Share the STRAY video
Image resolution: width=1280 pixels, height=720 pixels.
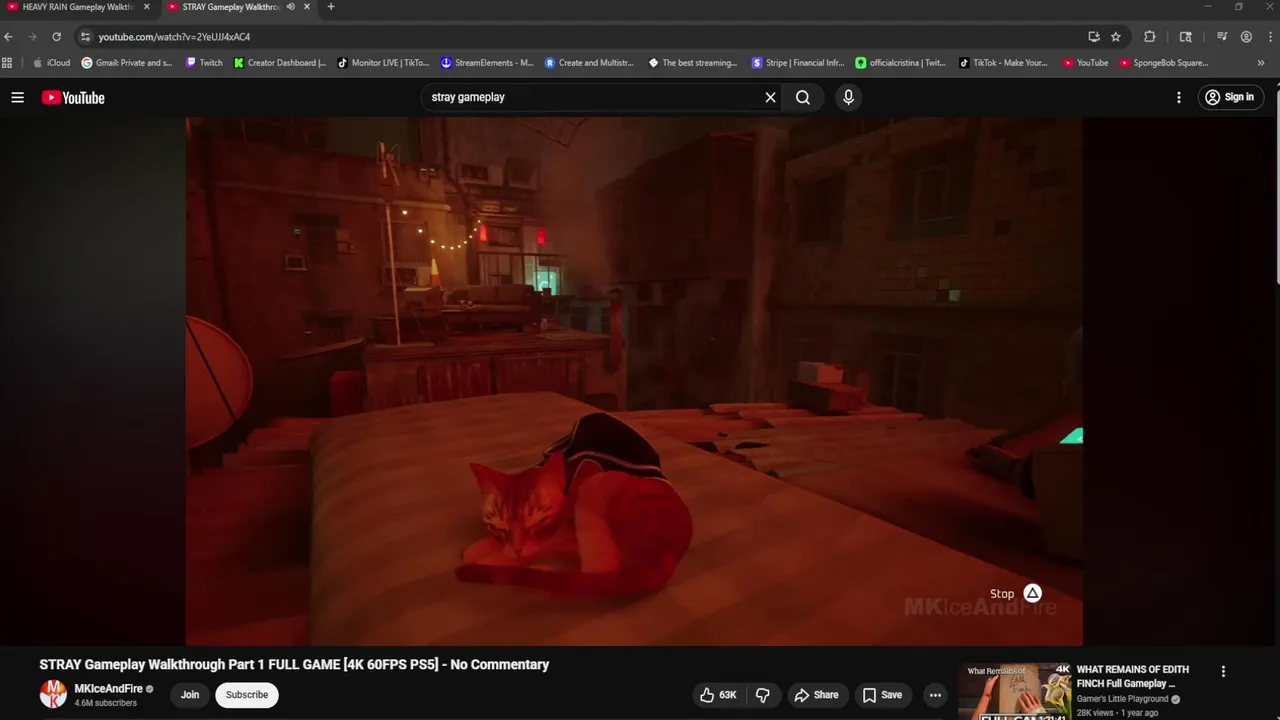pyautogui.click(x=815, y=695)
